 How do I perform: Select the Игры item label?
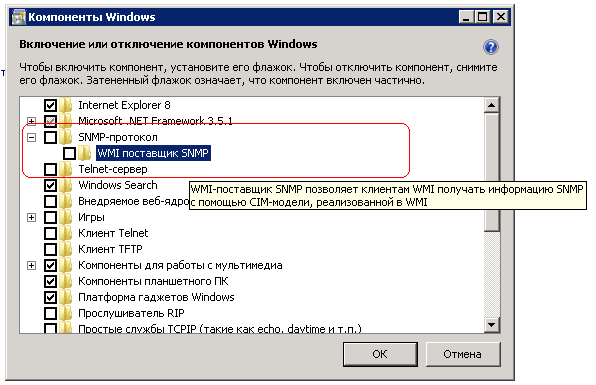click(91, 217)
